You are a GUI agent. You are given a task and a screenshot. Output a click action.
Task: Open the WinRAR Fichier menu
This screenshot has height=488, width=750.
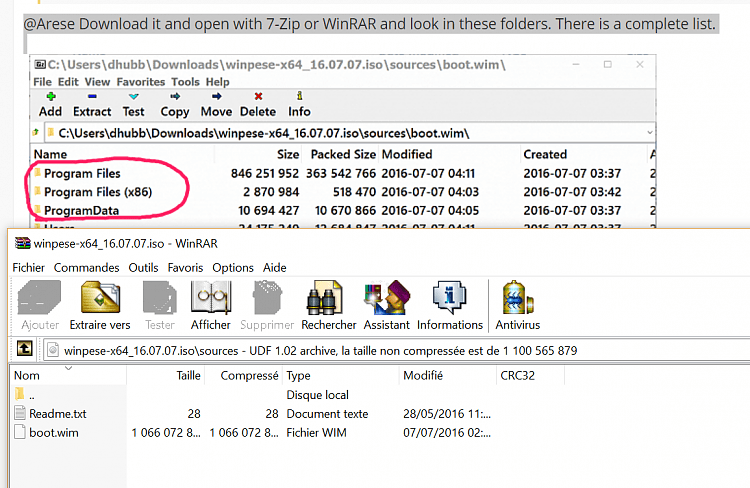(x=28, y=267)
